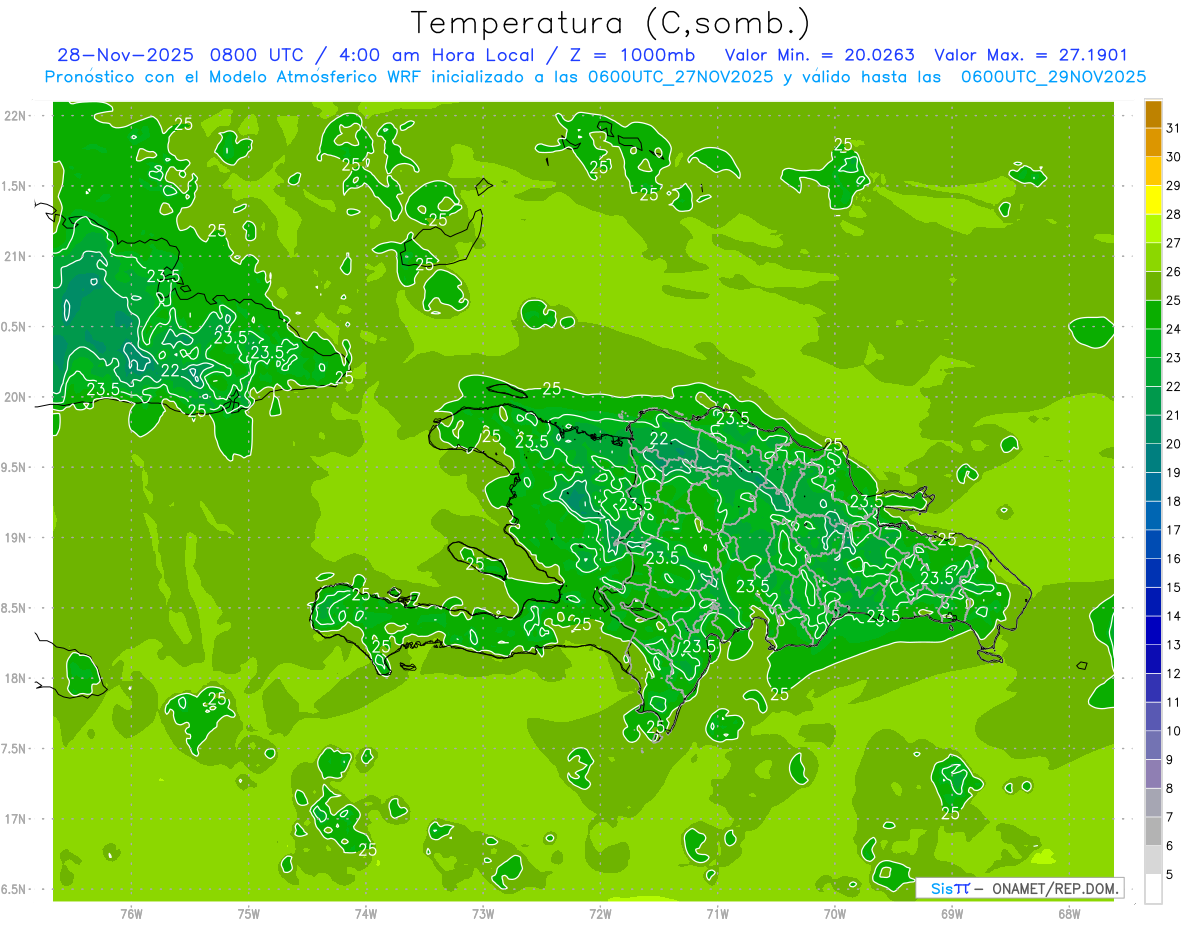Click the "72W" longitude axis label
This screenshot has height=927, width=1200.
[x=600, y=914]
